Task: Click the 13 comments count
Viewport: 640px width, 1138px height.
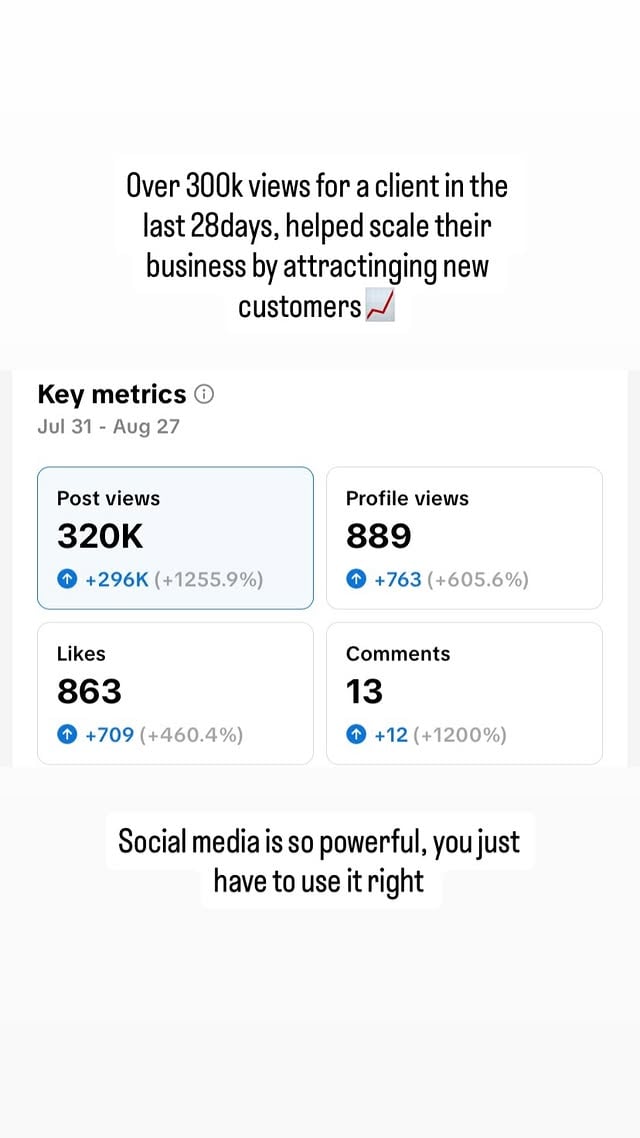Action: 364,692
